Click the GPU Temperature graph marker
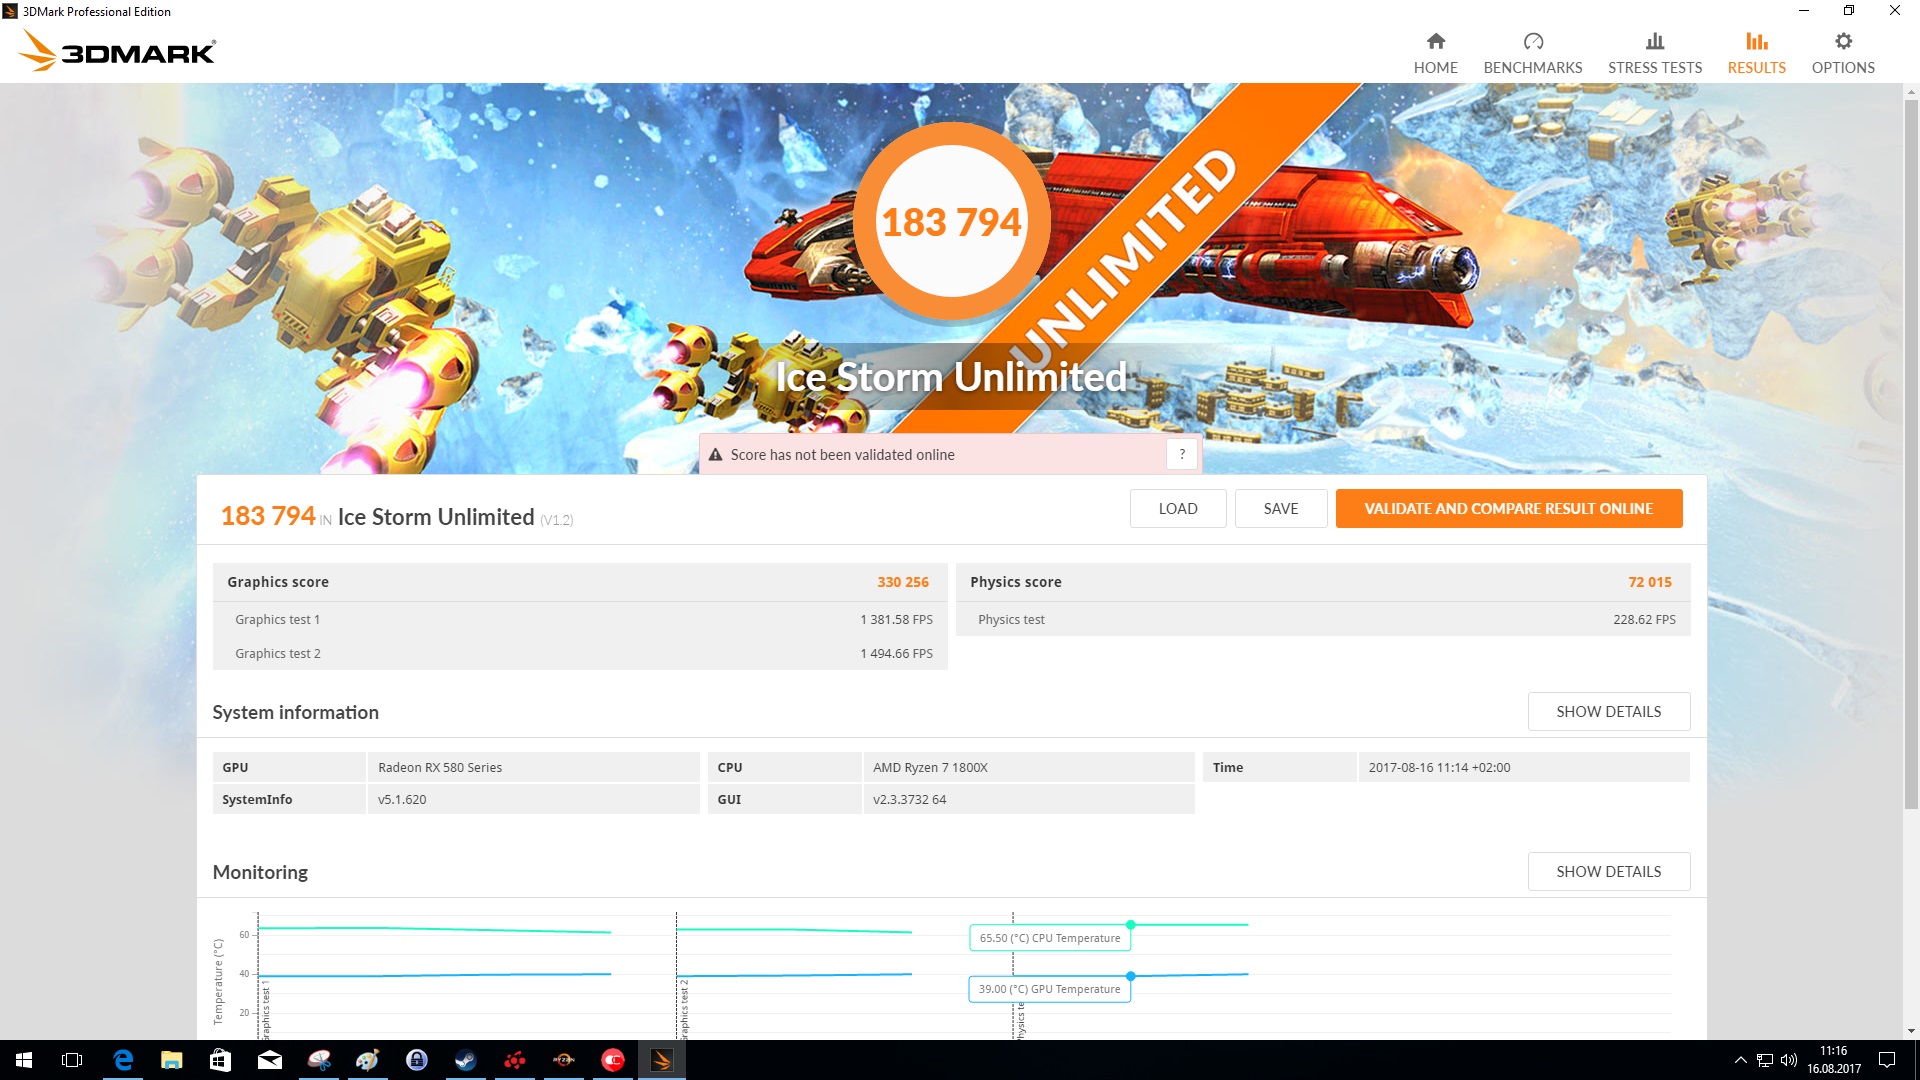The width and height of the screenshot is (1920, 1080). pos(1130,976)
